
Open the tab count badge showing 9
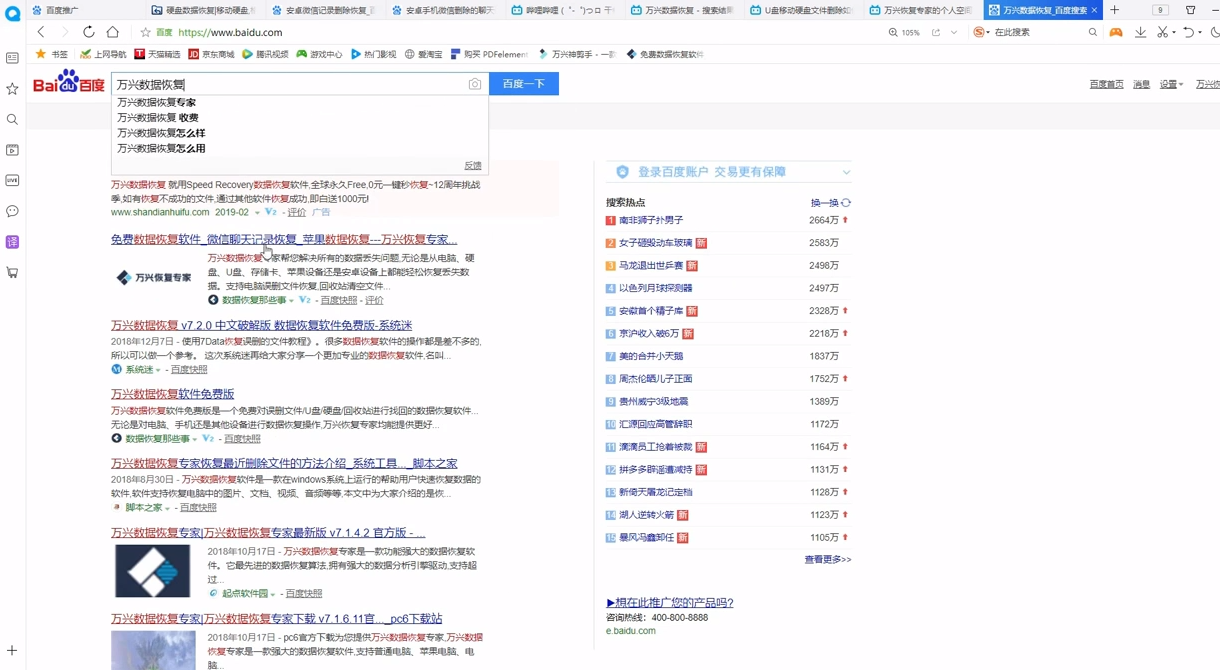pos(1160,10)
